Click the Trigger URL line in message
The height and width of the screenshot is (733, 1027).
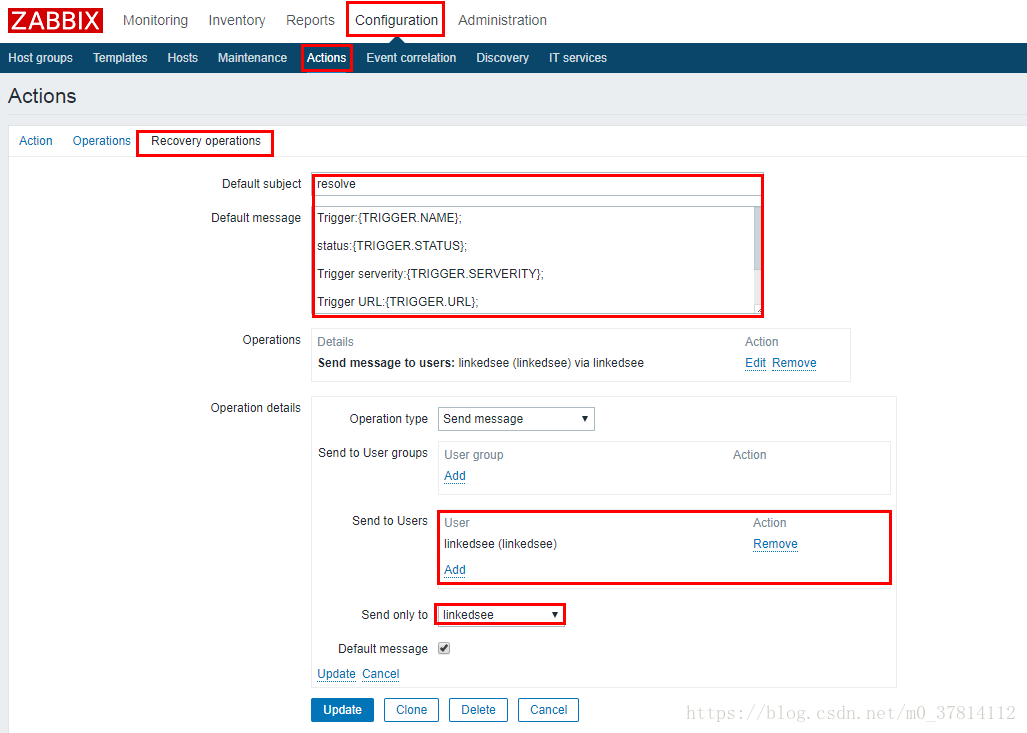(398, 302)
